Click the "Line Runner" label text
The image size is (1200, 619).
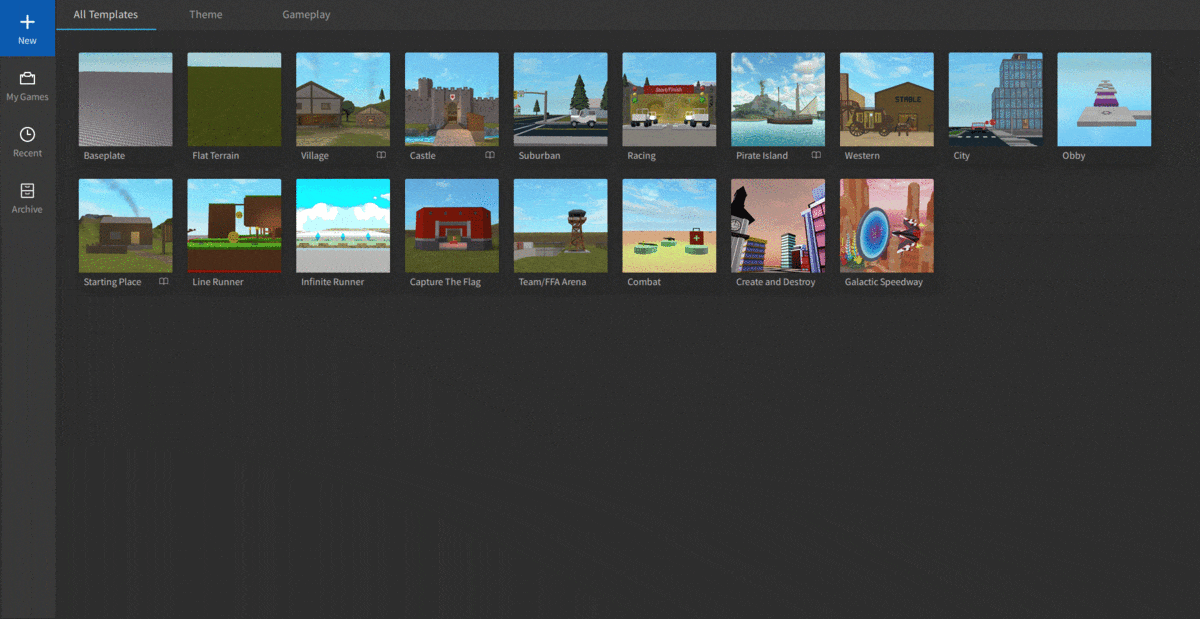pos(218,282)
